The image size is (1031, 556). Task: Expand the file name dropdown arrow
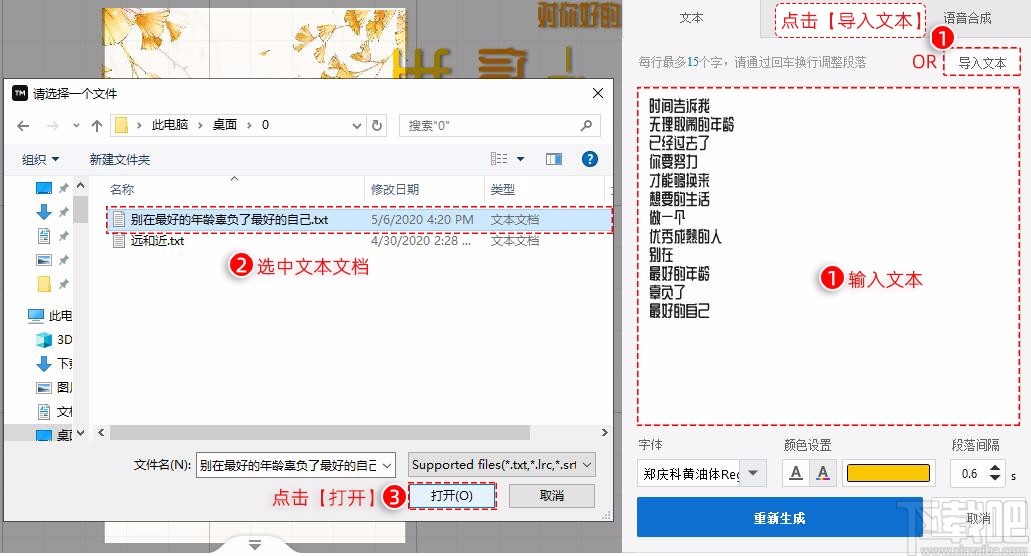(x=387, y=465)
